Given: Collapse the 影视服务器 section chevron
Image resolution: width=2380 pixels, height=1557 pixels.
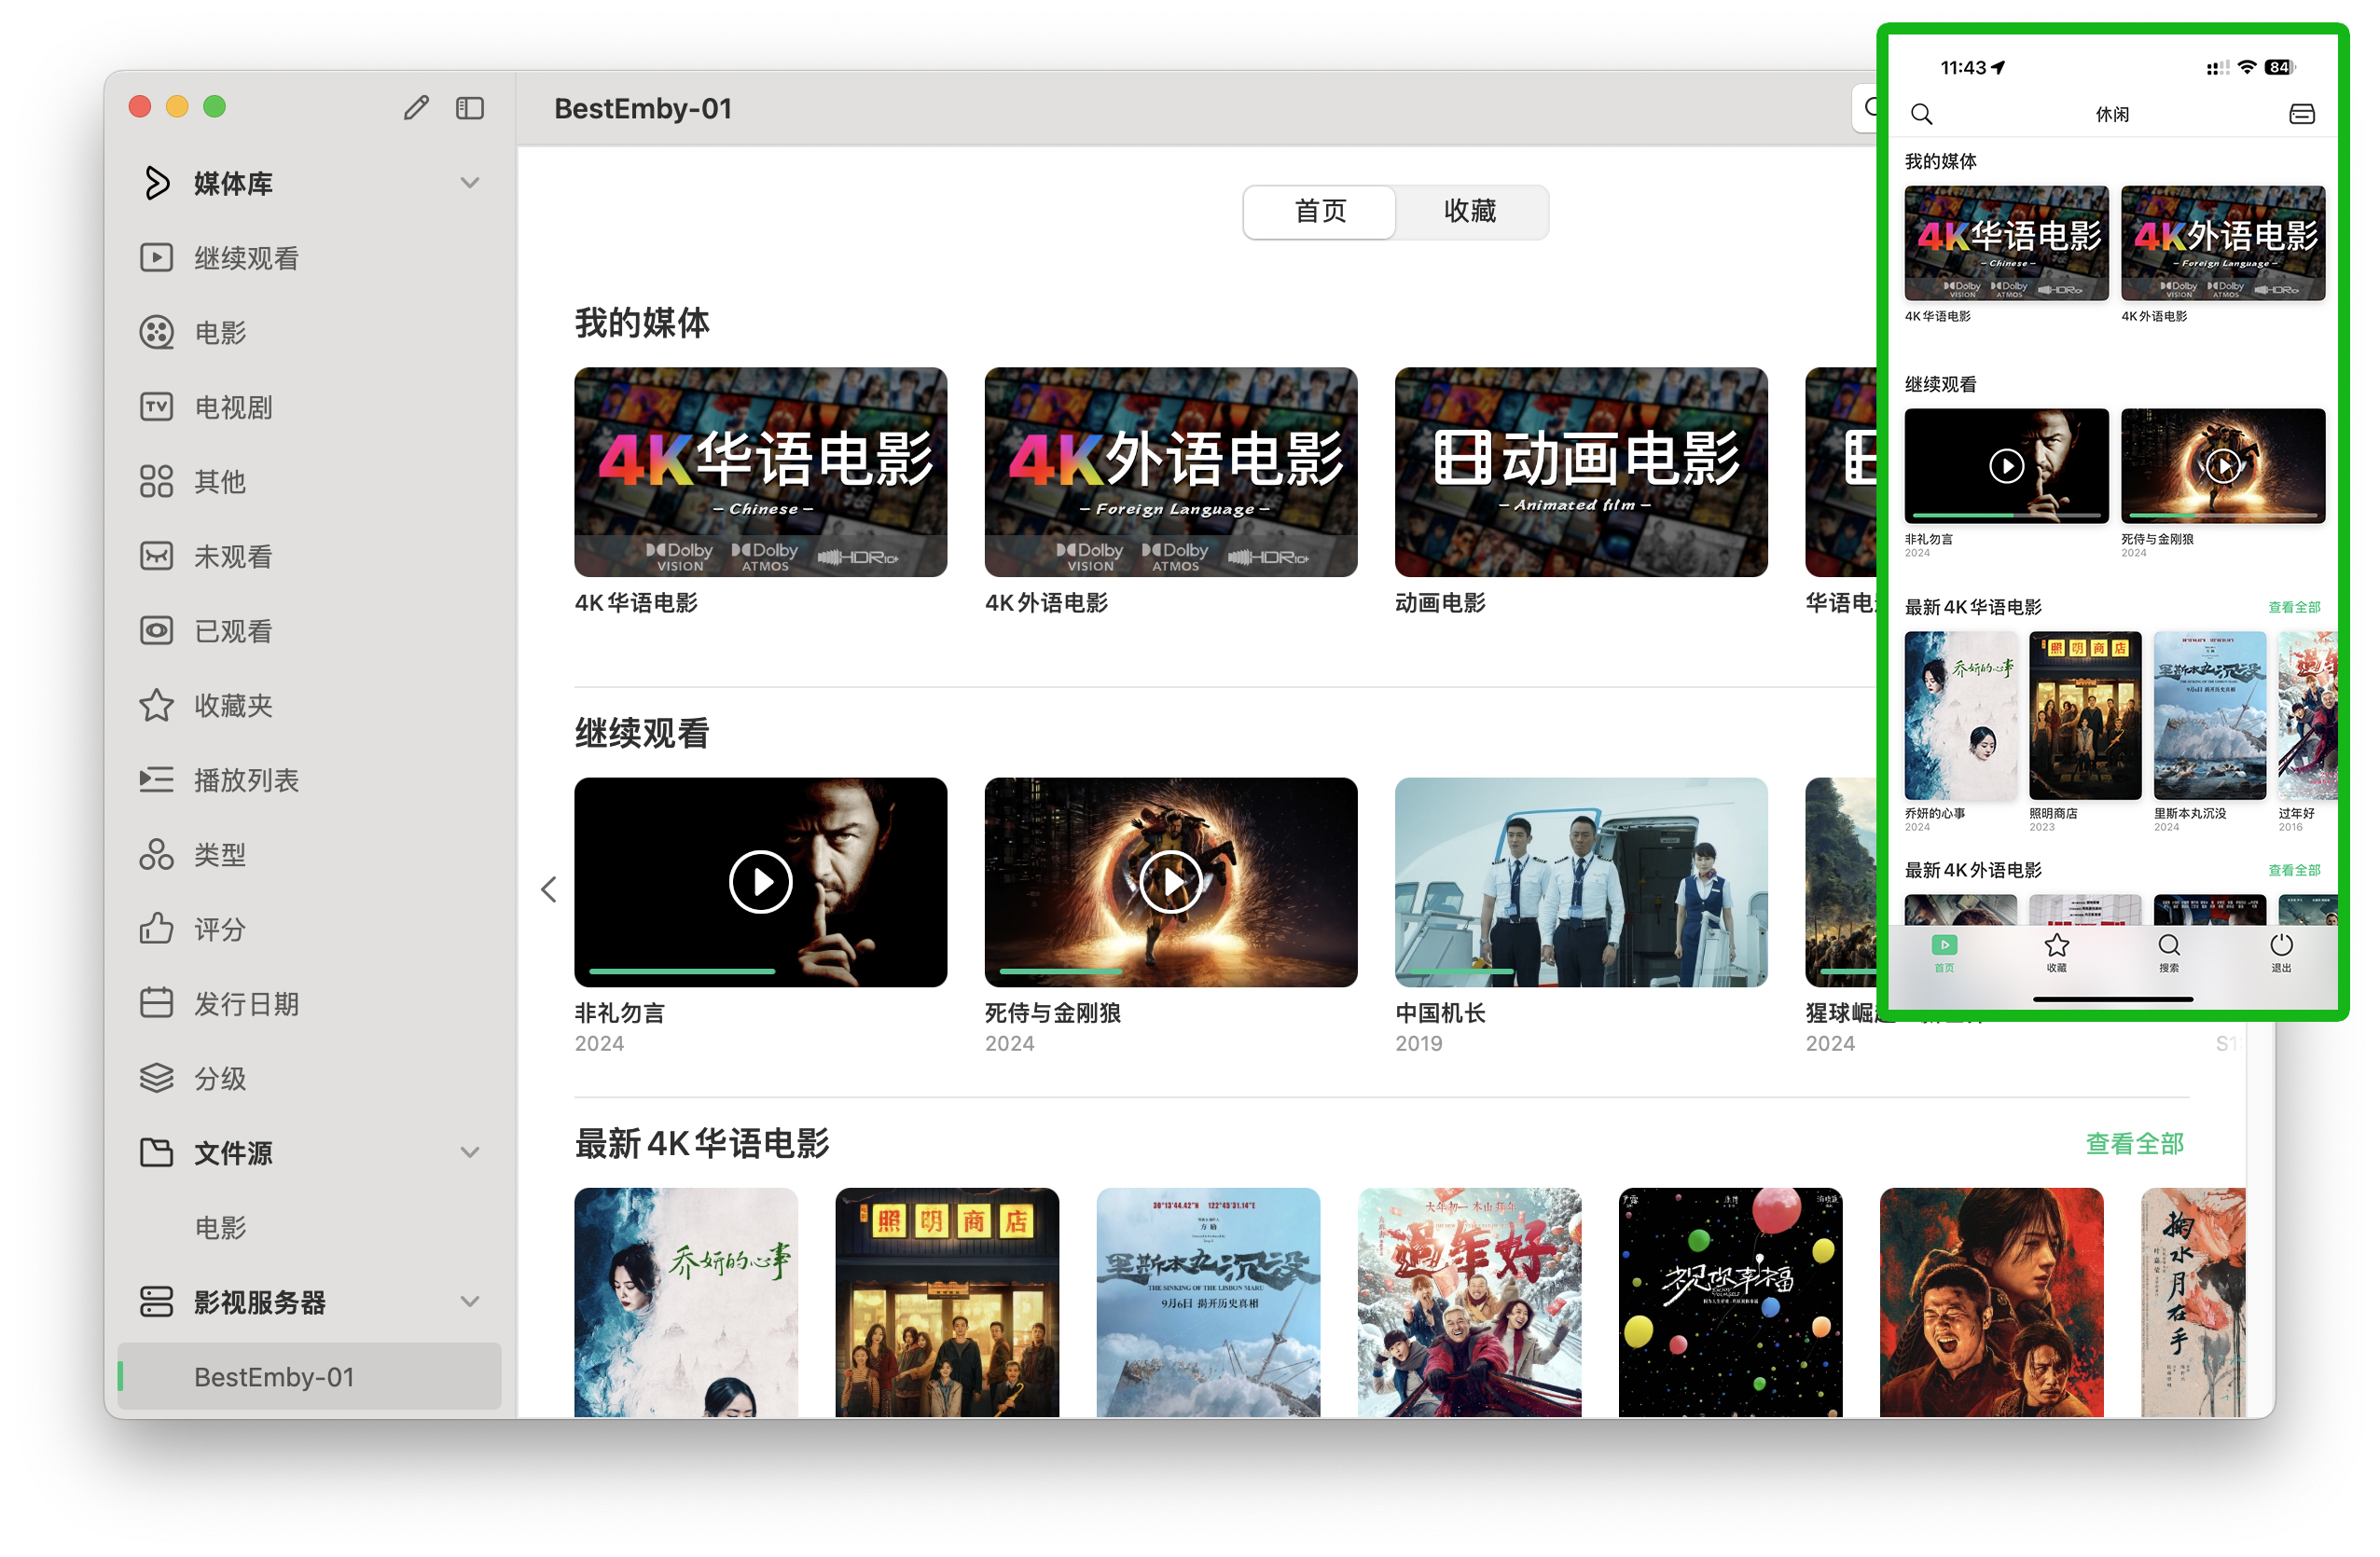Looking at the screenshot, I should [x=469, y=1302].
